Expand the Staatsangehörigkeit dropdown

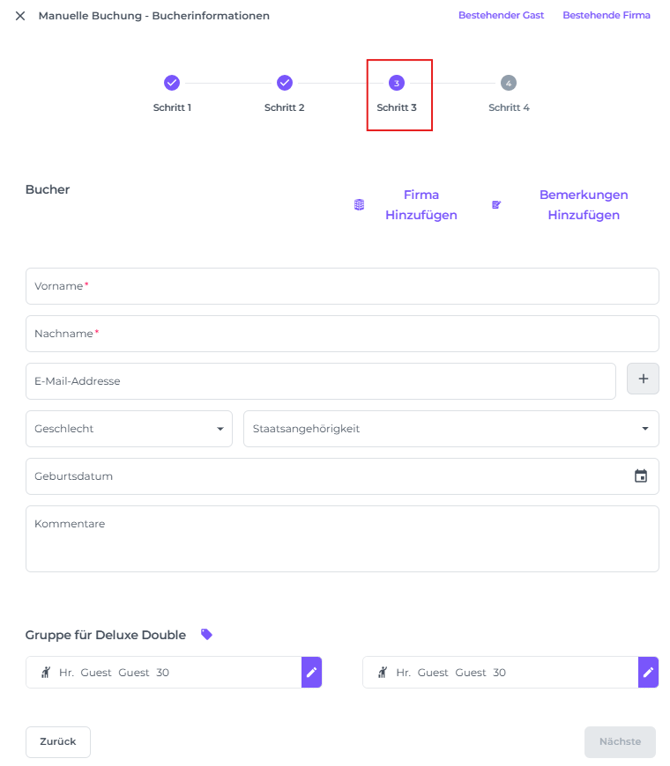coord(451,429)
